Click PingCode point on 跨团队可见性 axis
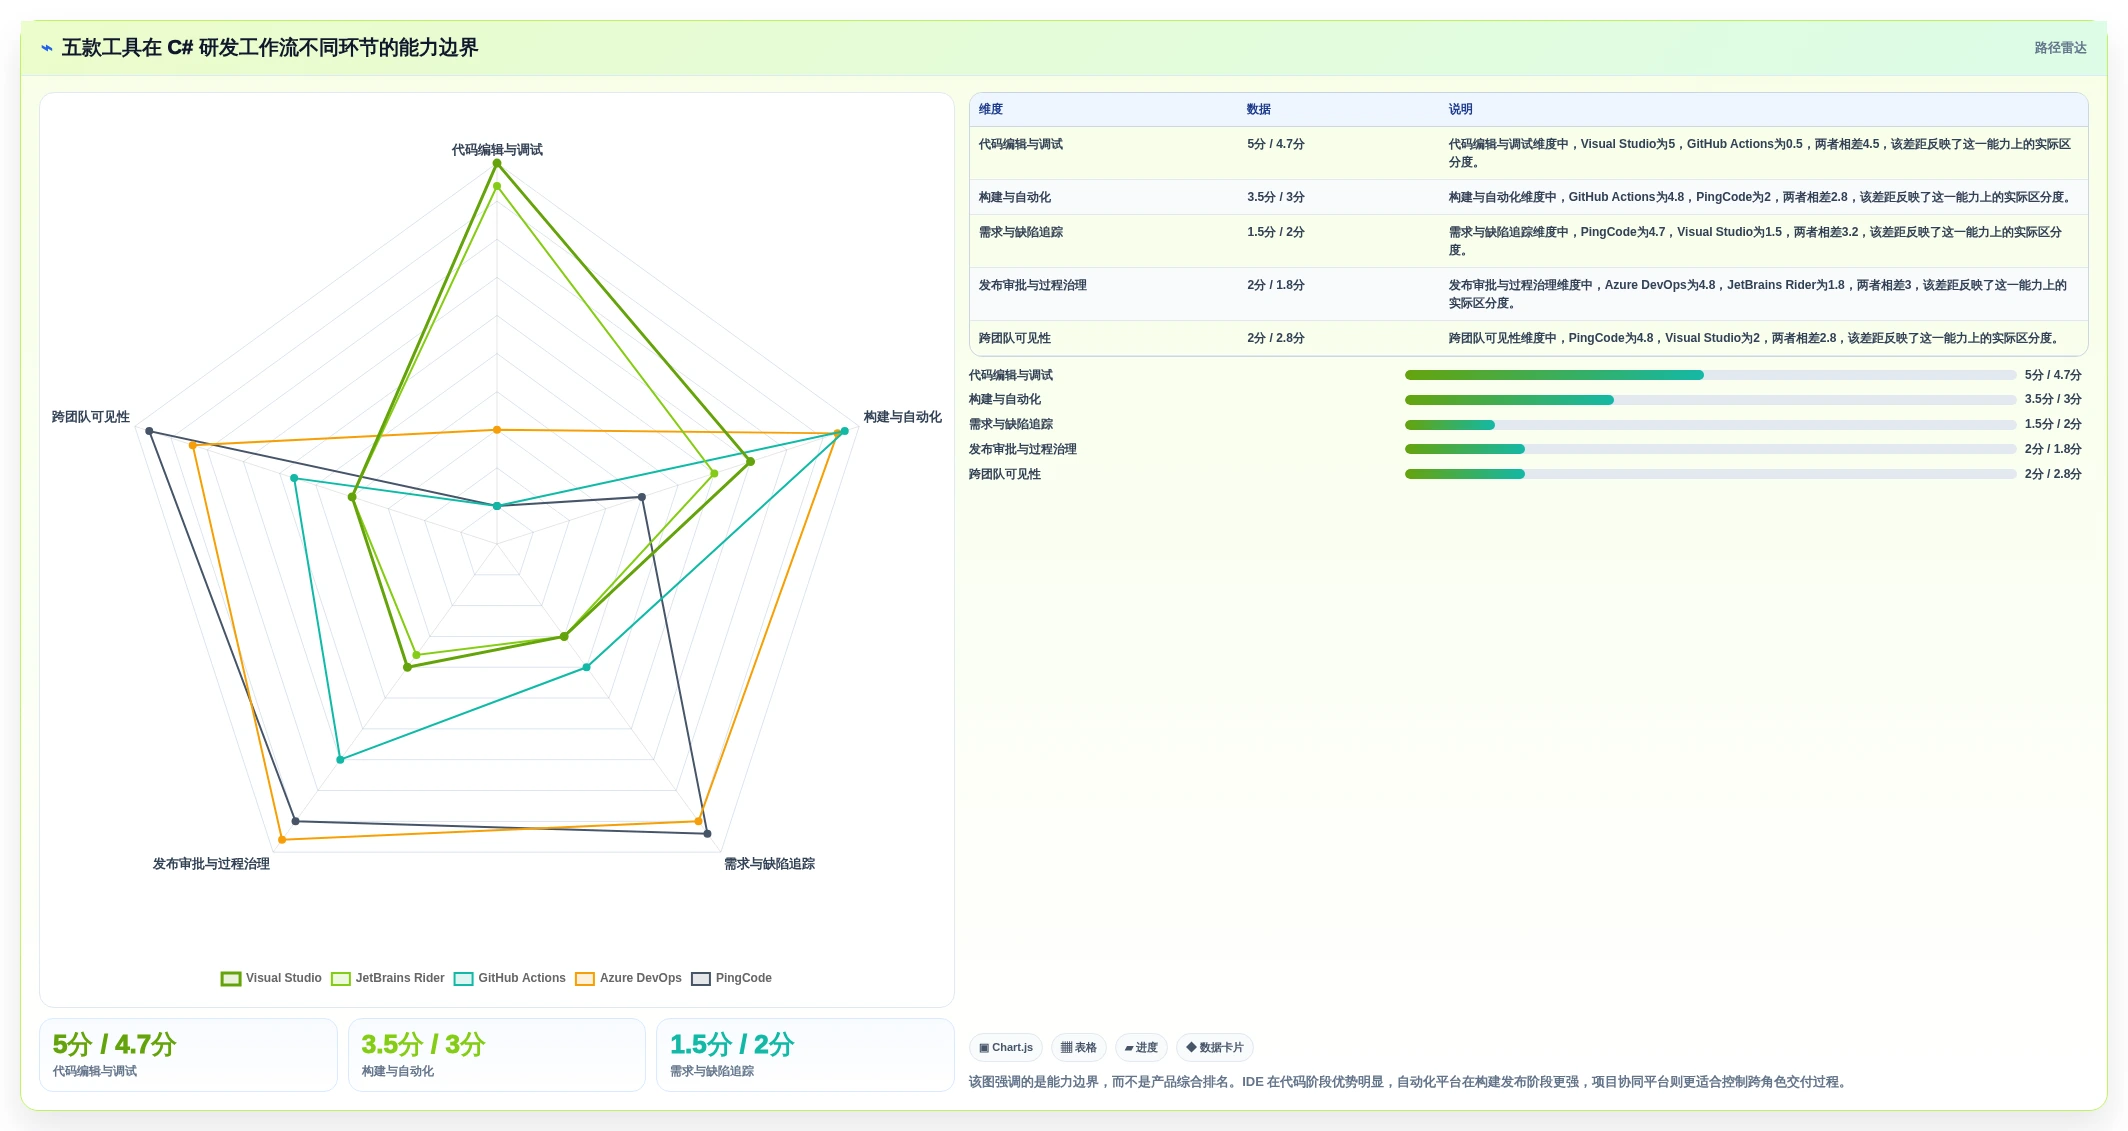 tap(149, 432)
